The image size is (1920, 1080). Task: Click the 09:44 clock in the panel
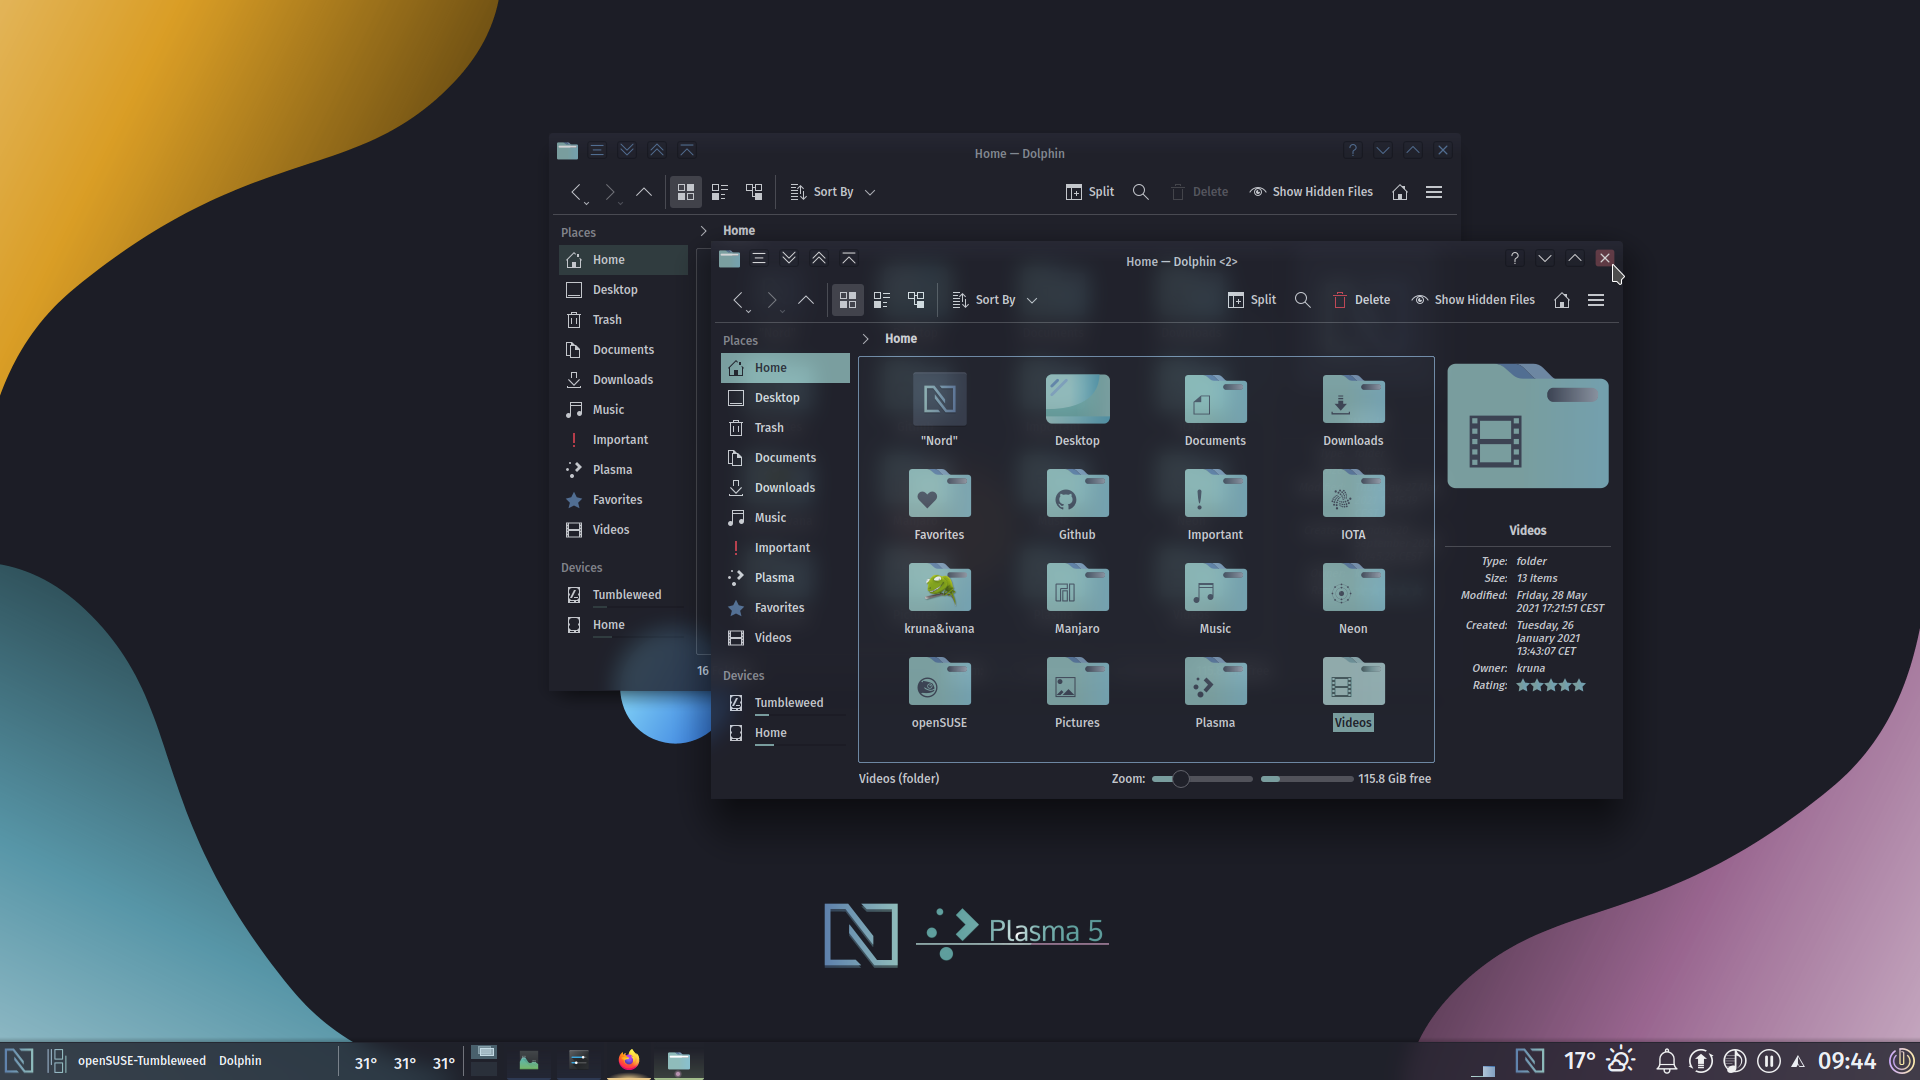(1847, 1061)
